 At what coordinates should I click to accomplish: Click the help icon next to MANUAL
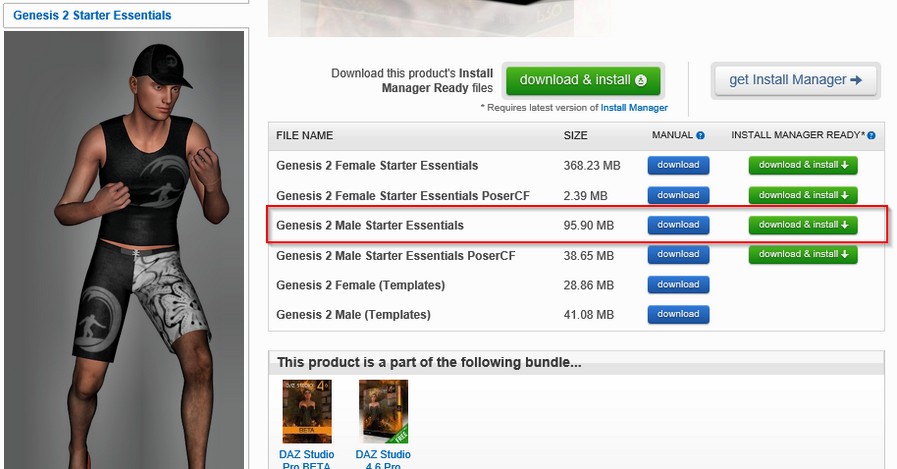click(x=700, y=136)
